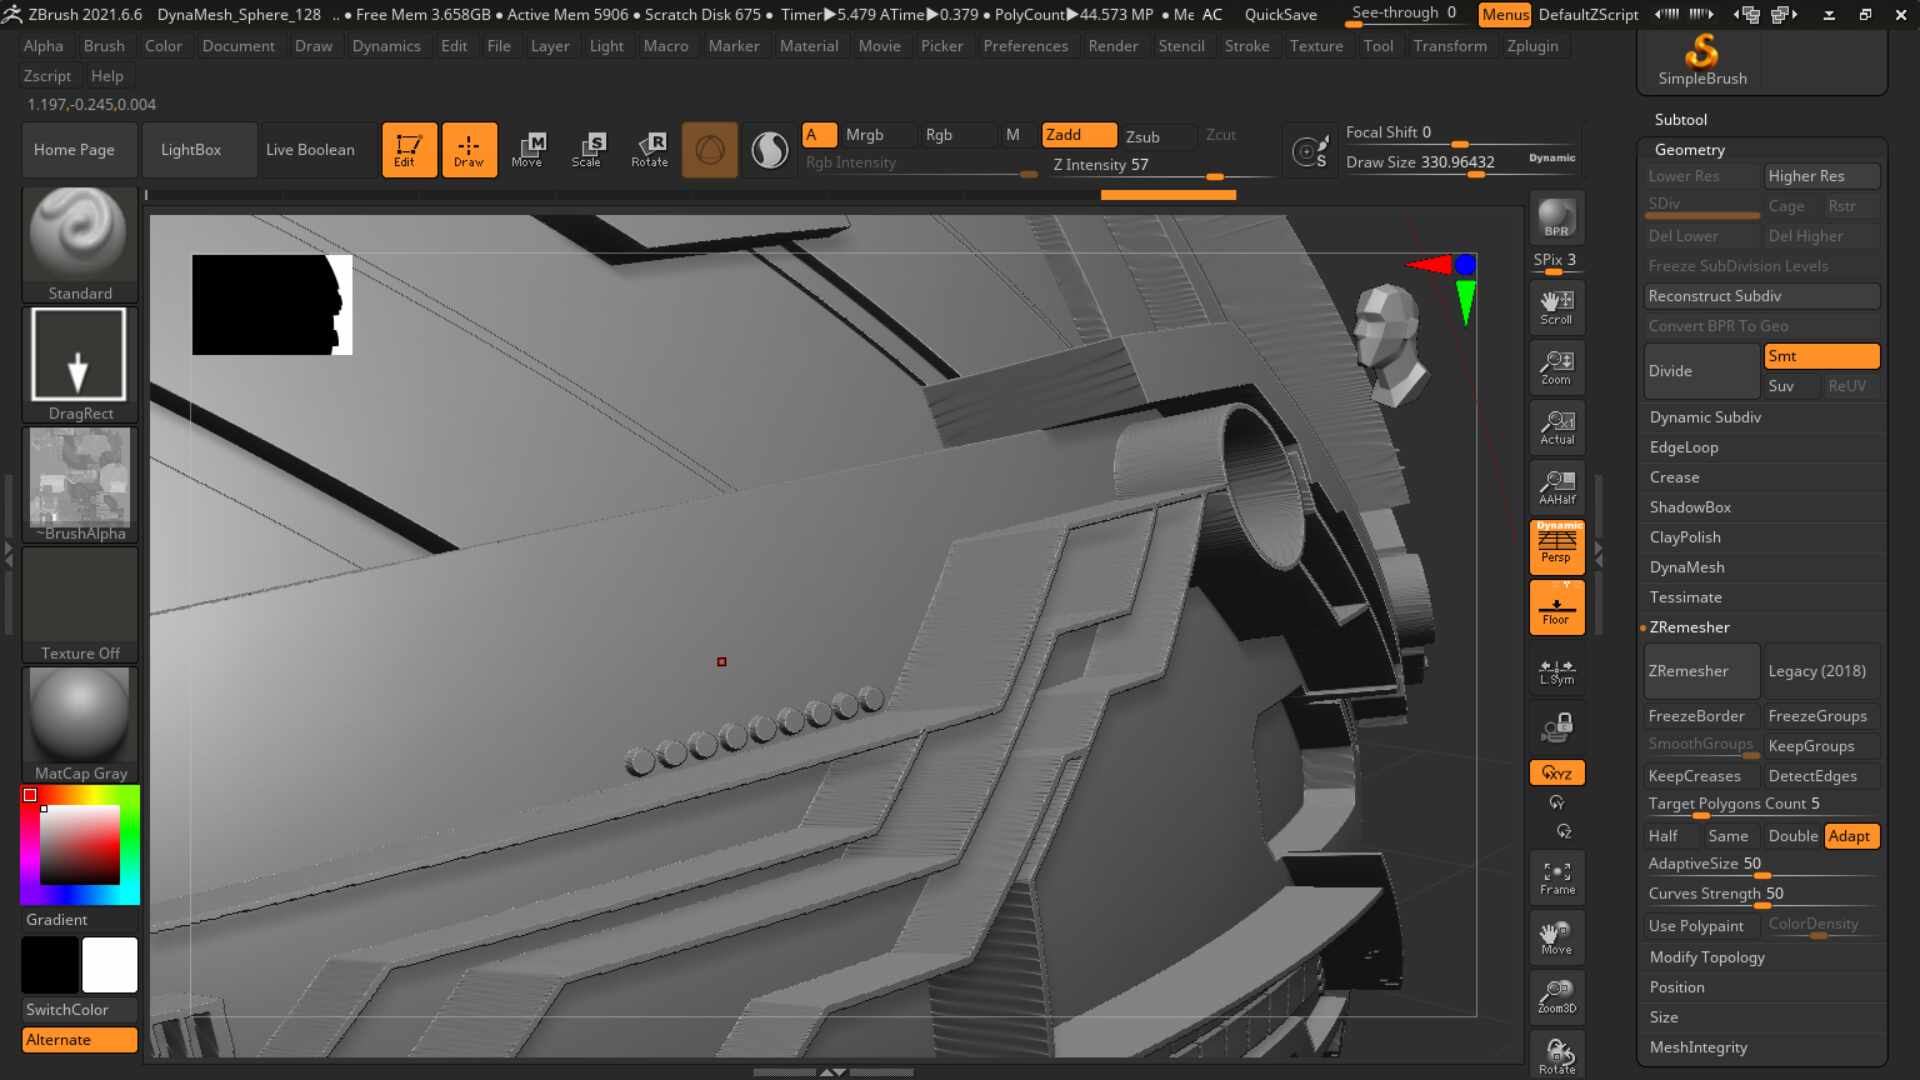The width and height of the screenshot is (1920, 1080).
Task: Click the white secondary color swatch
Action: (110, 965)
